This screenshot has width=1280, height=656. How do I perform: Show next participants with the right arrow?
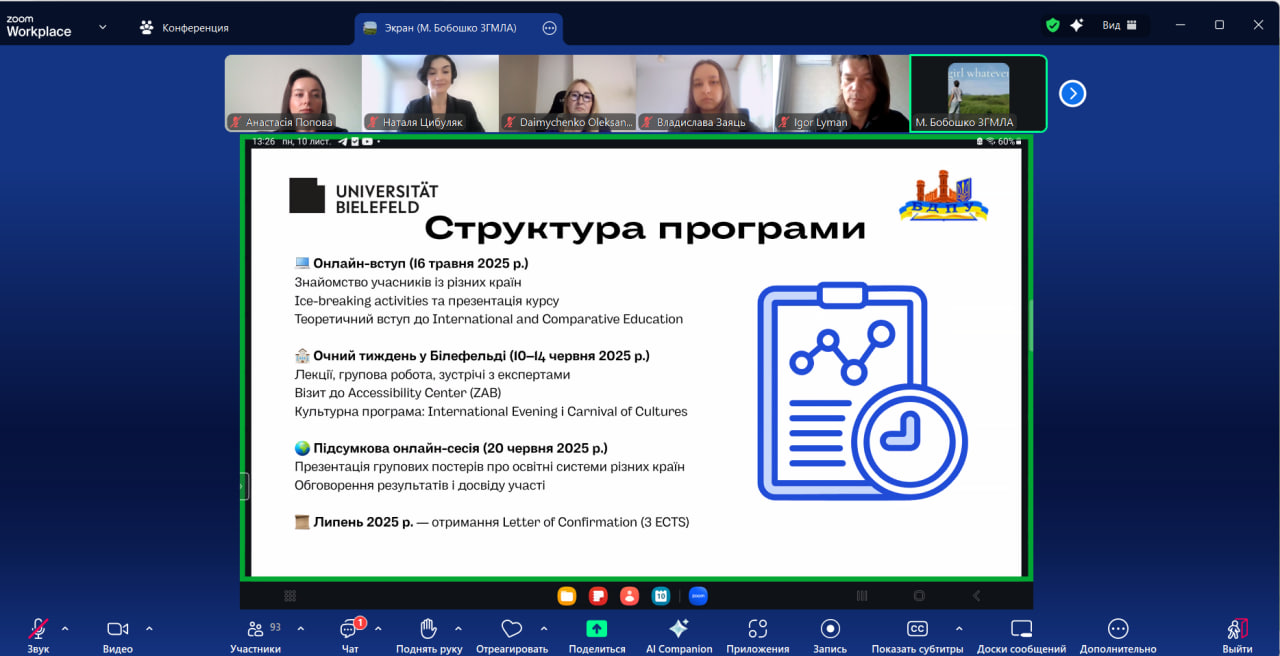tap(1072, 94)
